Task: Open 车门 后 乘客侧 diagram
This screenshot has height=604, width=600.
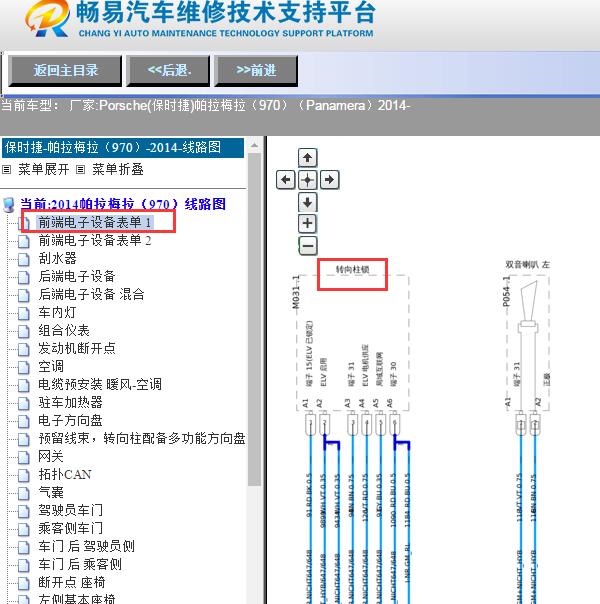Action: (80, 564)
